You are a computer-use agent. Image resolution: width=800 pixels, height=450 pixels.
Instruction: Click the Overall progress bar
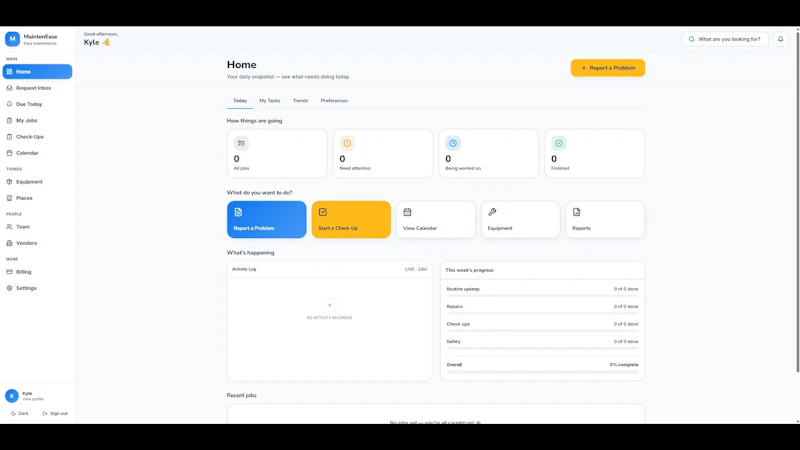pos(542,372)
